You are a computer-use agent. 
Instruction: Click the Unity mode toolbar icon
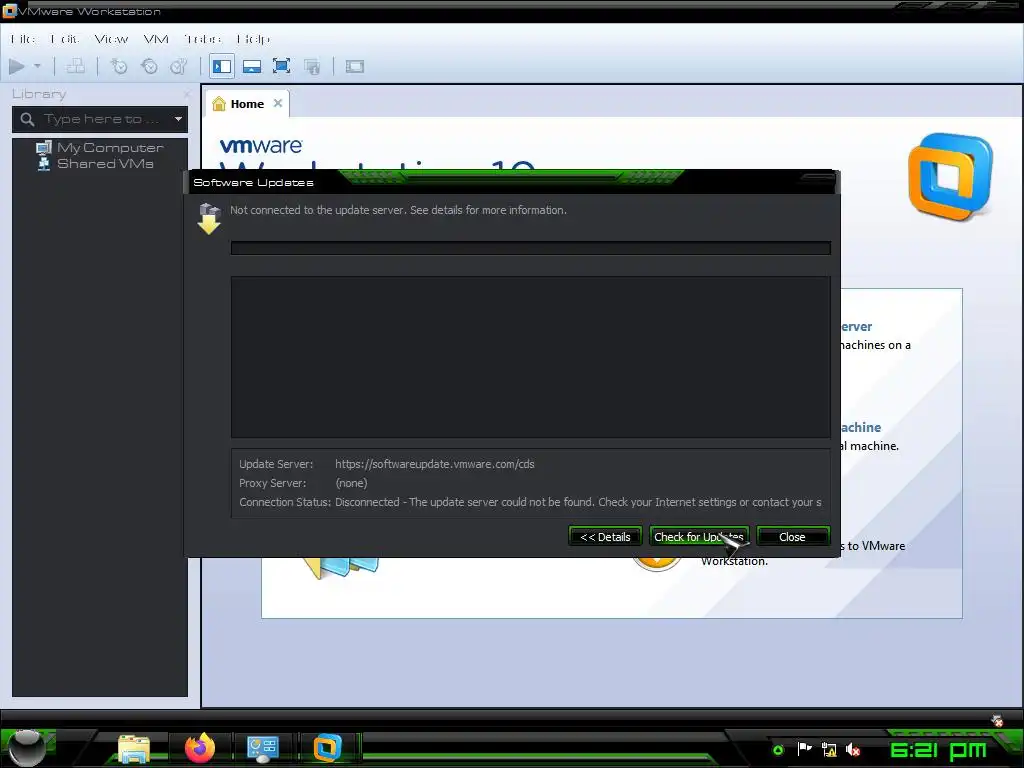tap(312, 66)
